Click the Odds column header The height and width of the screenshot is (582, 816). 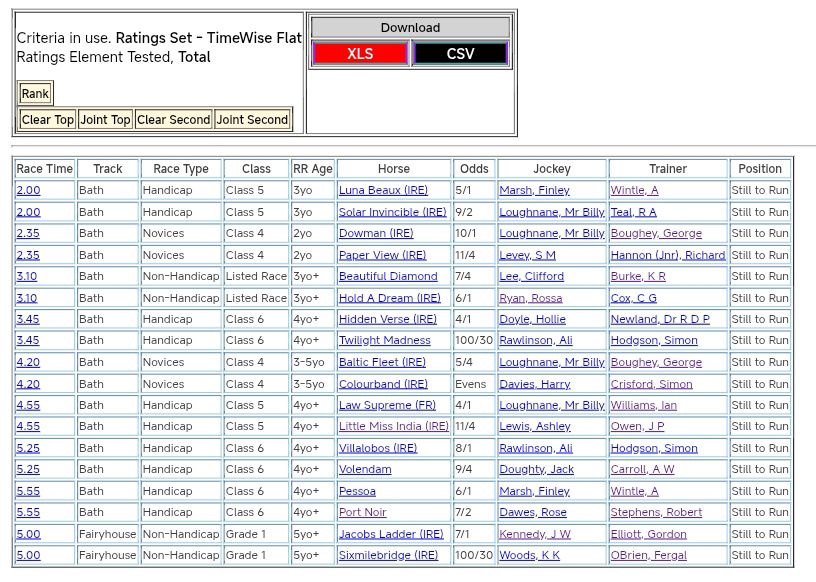tap(474, 169)
